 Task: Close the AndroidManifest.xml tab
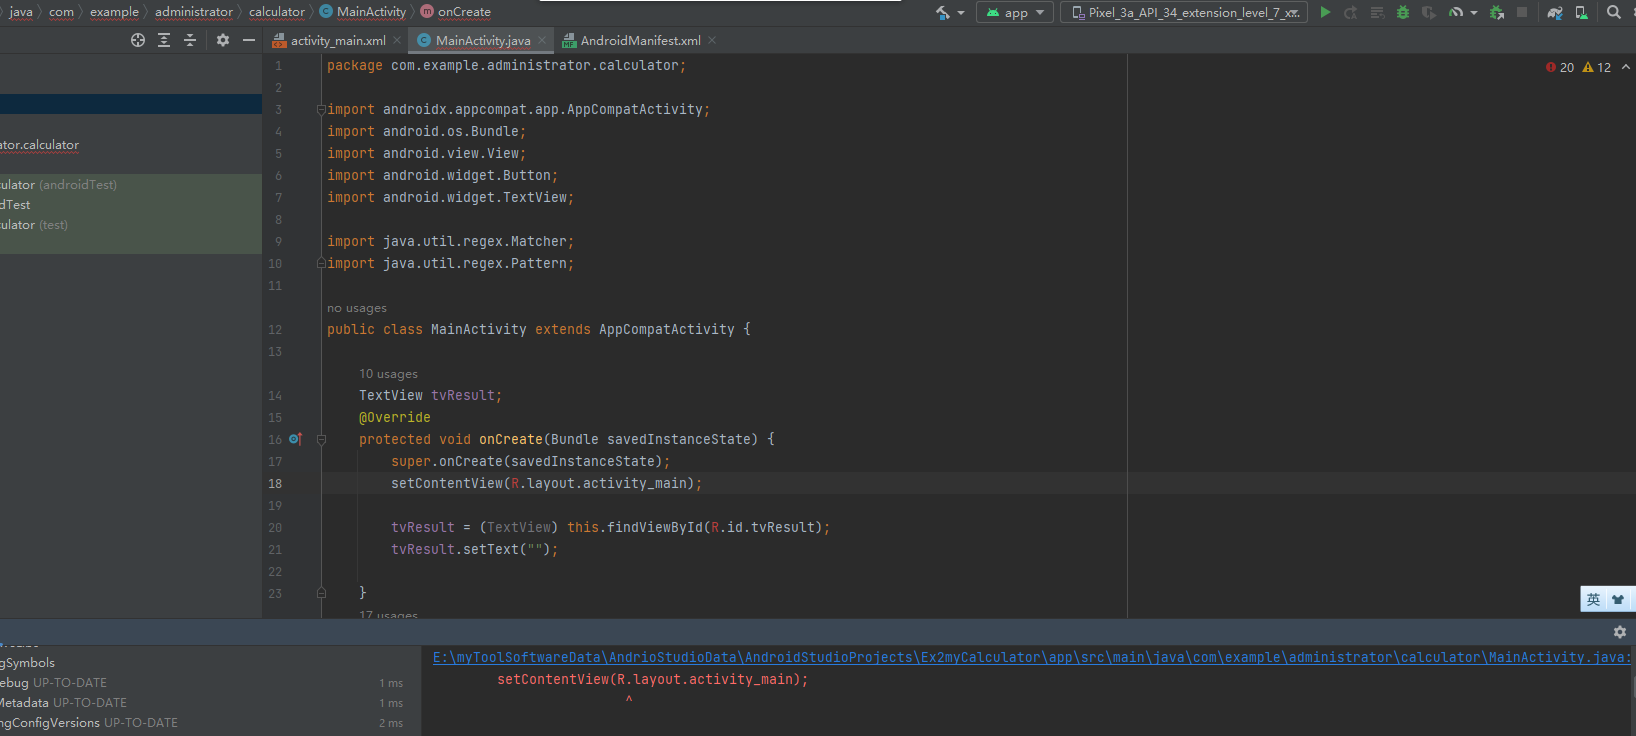(x=712, y=41)
